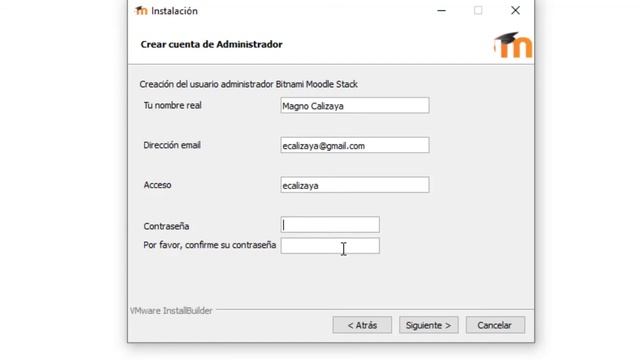Focus the 'Dirección email' text field

pyautogui.click(x=355, y=145)
